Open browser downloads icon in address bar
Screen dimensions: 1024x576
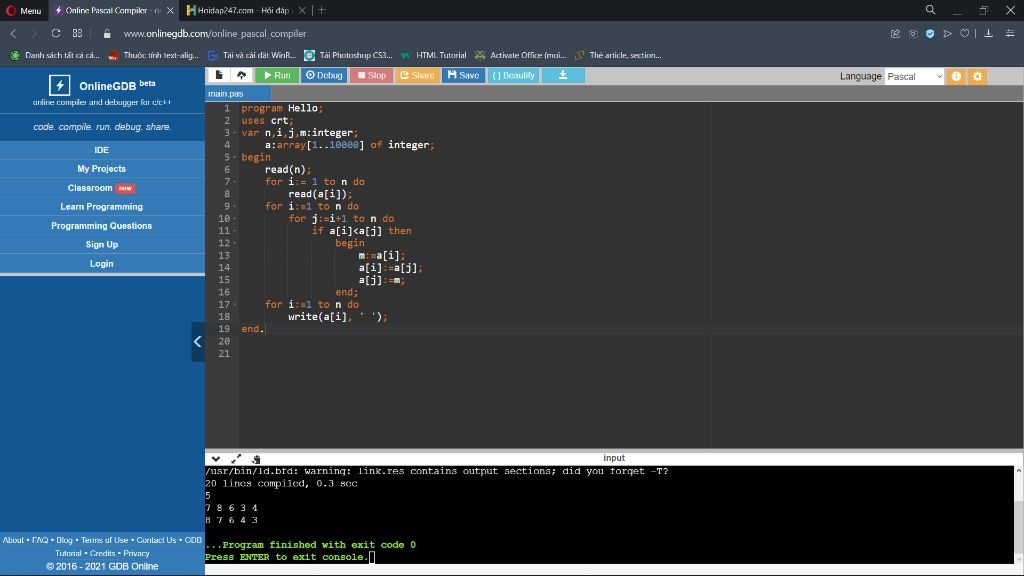[x=989, y=33]
